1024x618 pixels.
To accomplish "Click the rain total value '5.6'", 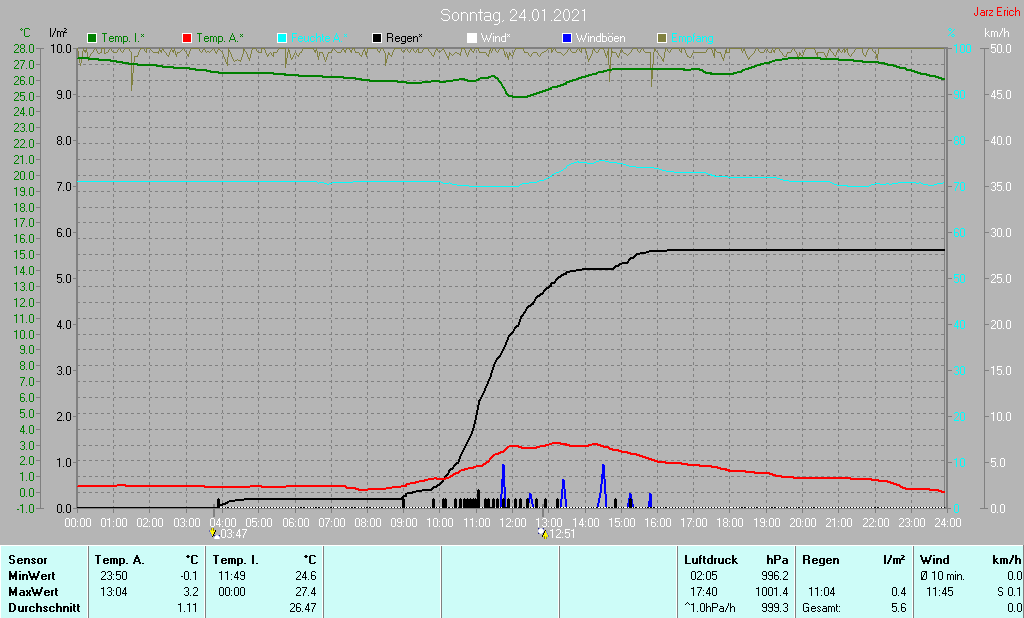I will 899,608.
